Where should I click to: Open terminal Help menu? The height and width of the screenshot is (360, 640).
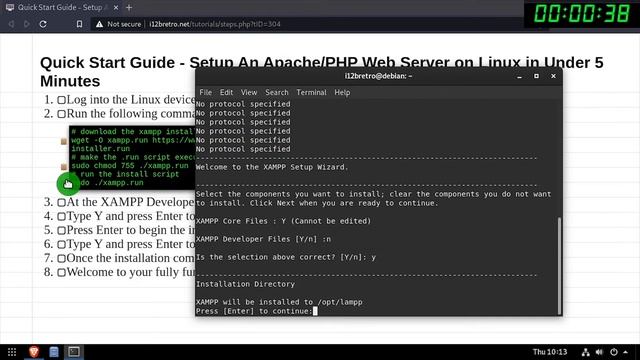pos(342,92)
